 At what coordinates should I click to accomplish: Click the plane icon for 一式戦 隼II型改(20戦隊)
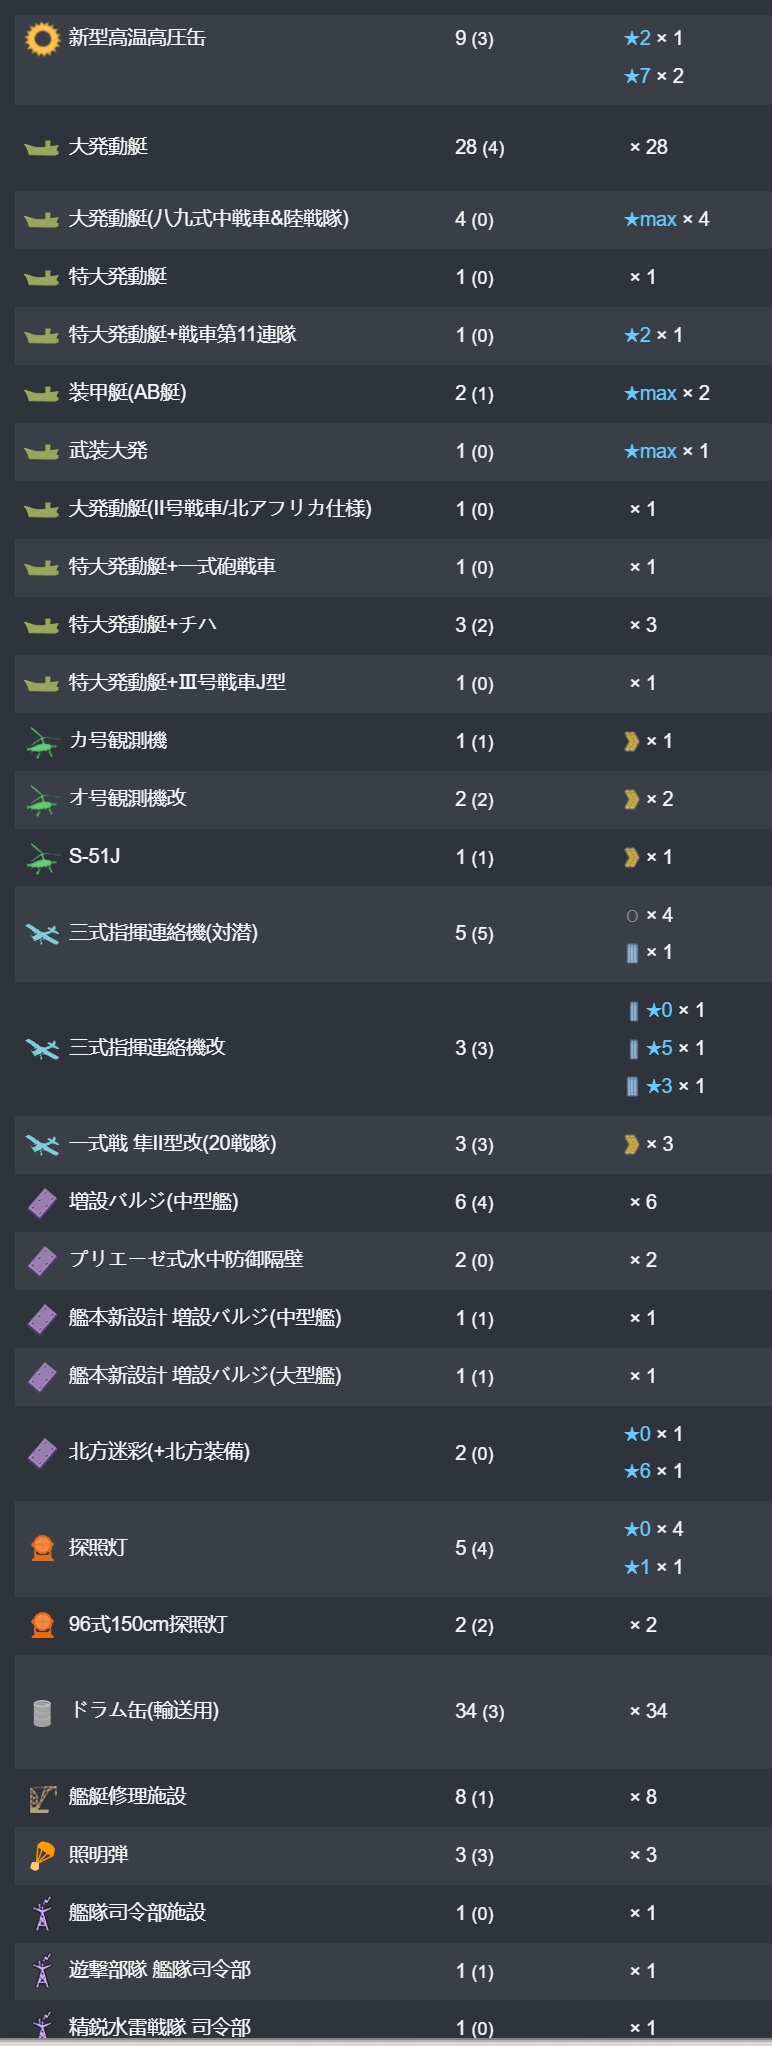click(x=42, y=1145)
